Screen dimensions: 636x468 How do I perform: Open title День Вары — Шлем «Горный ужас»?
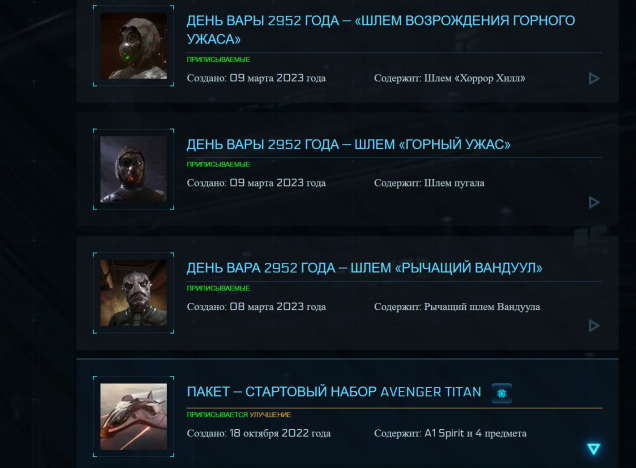(348, 144)
